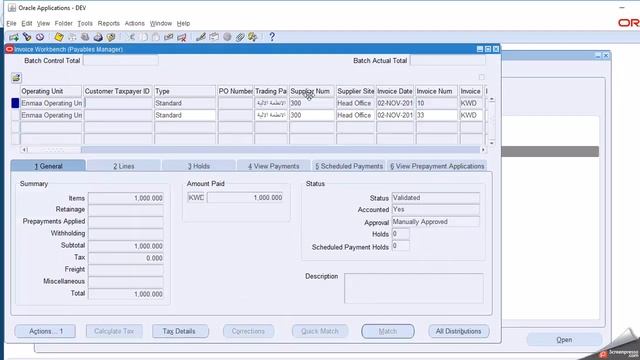Open the Edit menu
This screenshot has width=640, height=360.
pos(27,24)
